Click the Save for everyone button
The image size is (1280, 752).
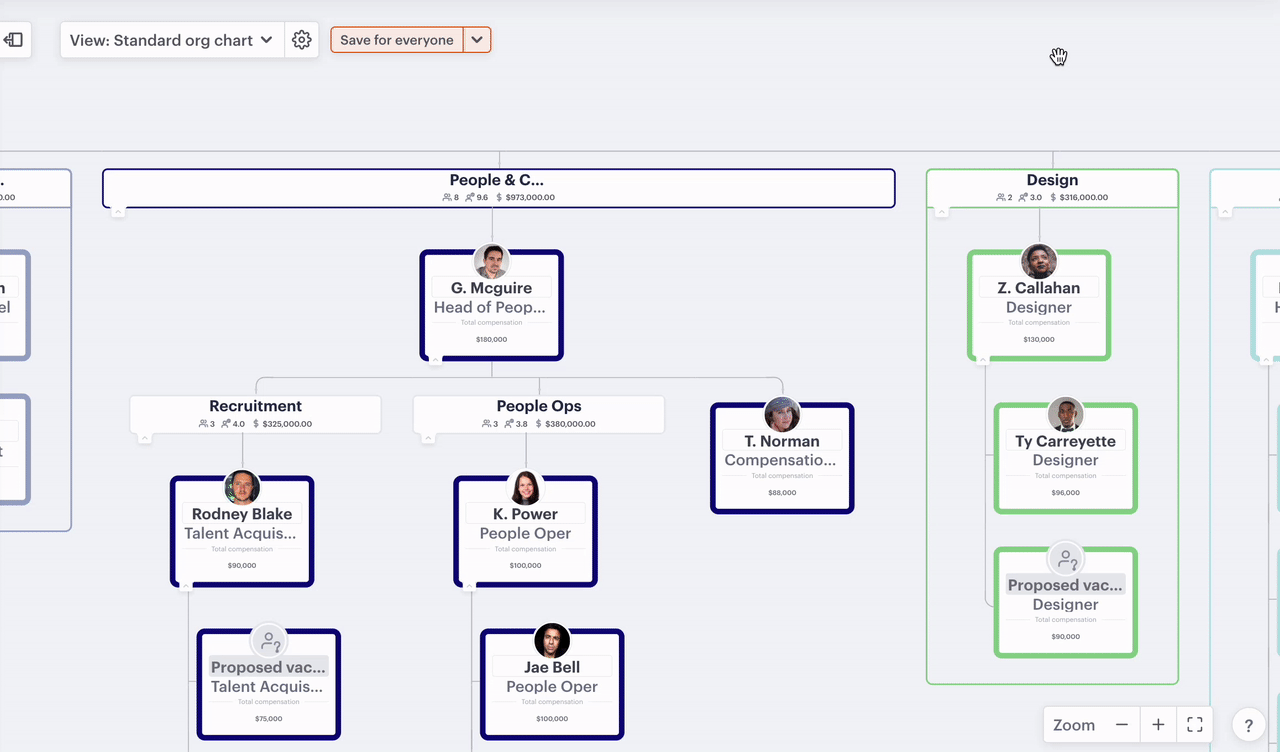(x=397, y=40)
